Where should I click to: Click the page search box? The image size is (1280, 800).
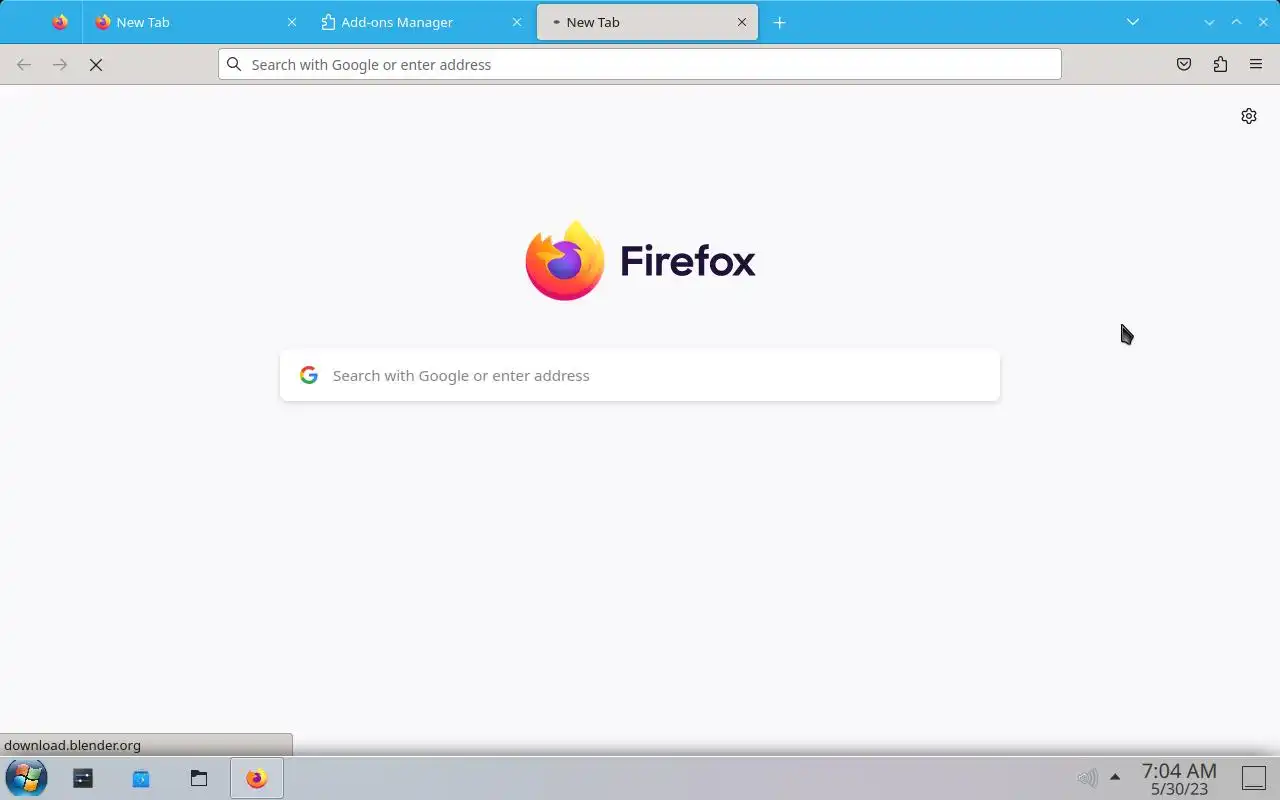[x=640, y=375]
